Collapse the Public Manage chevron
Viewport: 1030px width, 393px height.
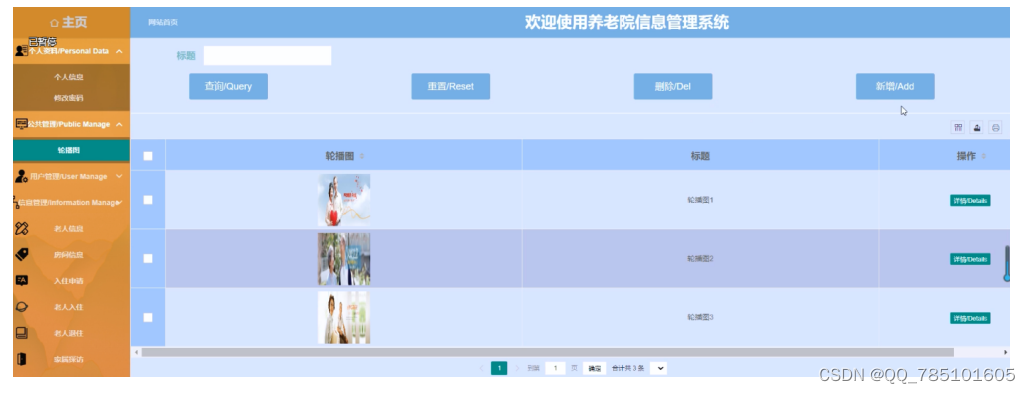(119, 124)
